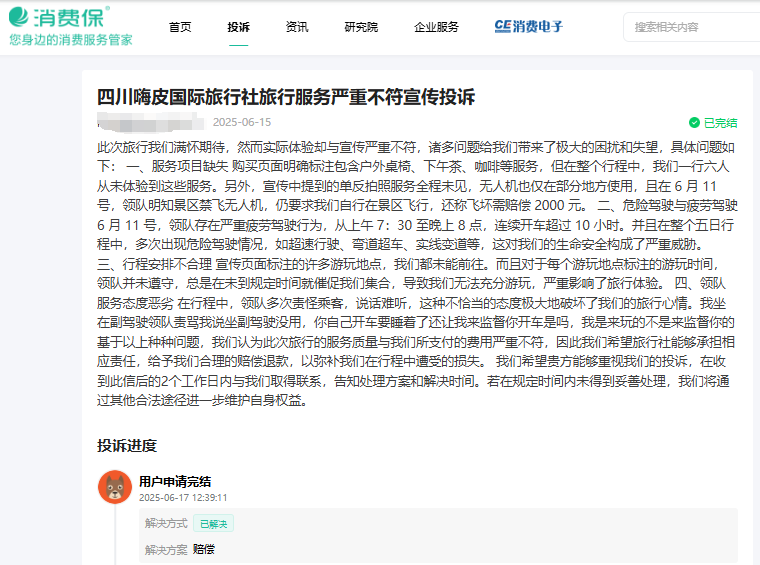Click the 解决方案 label

click(166, 550)
